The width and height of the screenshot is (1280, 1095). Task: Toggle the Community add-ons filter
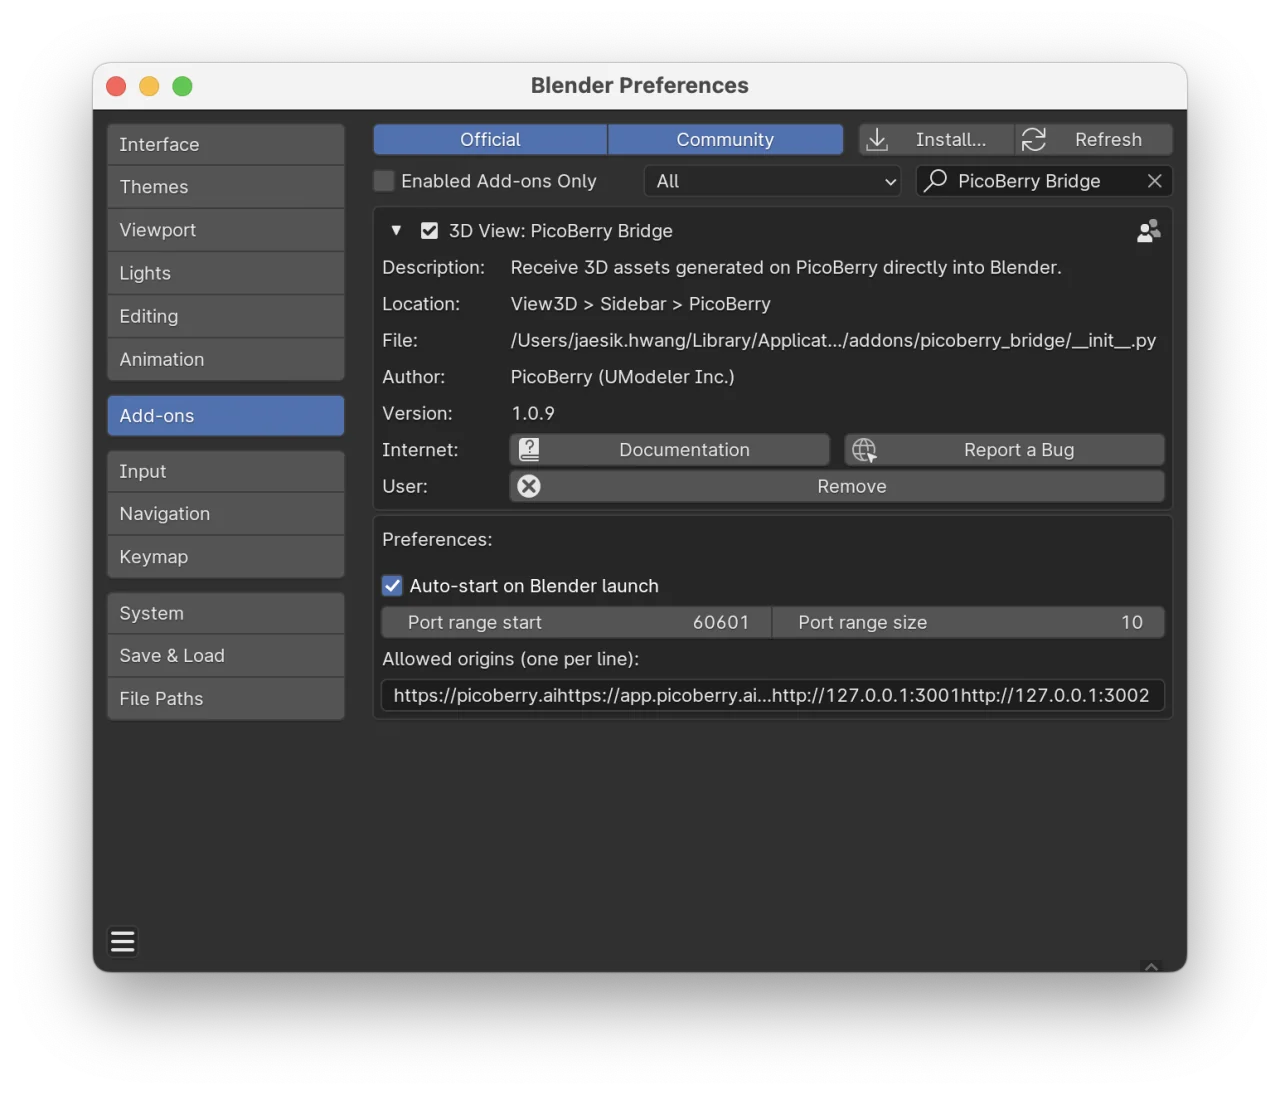coord(725,139)
